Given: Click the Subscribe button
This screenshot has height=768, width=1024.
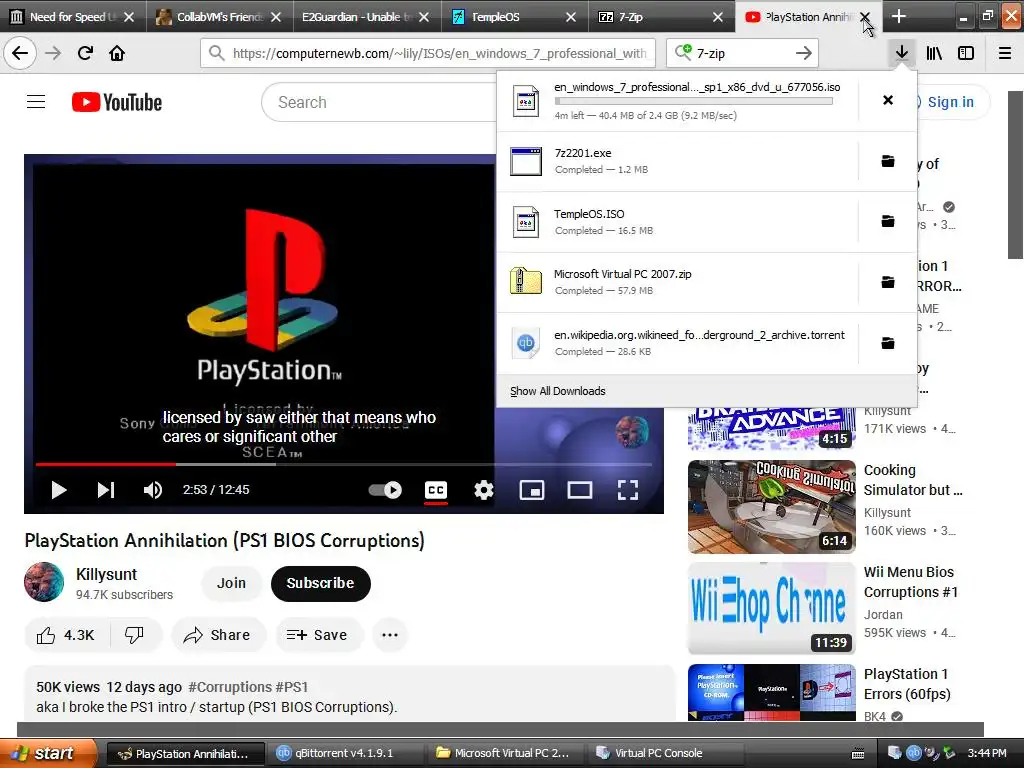Looking at the screenshot, I should [321, 583].
